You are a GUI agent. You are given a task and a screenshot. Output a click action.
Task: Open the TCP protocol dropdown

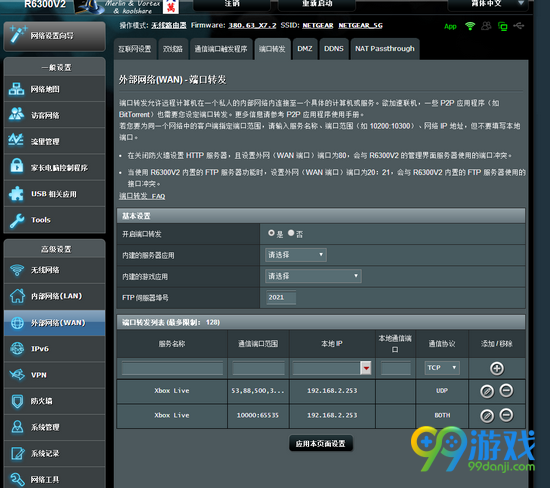[x=442, y=368]
